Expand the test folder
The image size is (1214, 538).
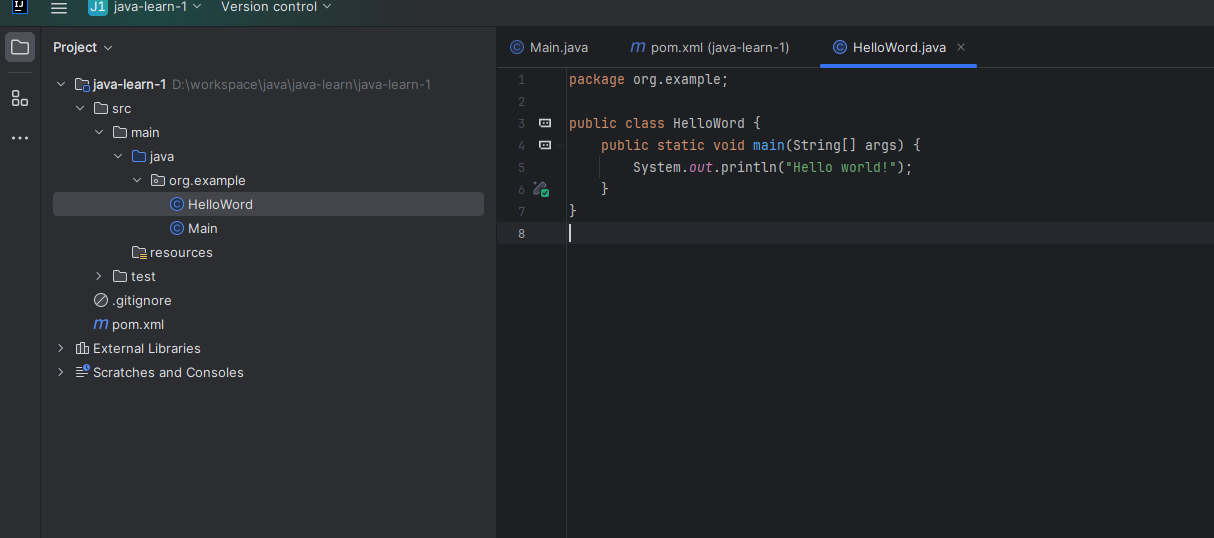pyautogui.click(x=99, y=276)
